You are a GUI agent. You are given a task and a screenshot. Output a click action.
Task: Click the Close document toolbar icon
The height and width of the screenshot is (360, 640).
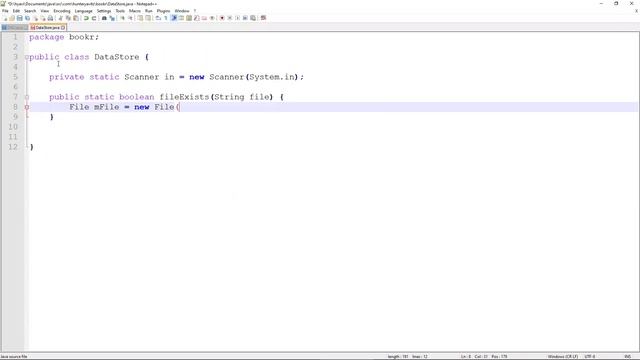[35, 18]
